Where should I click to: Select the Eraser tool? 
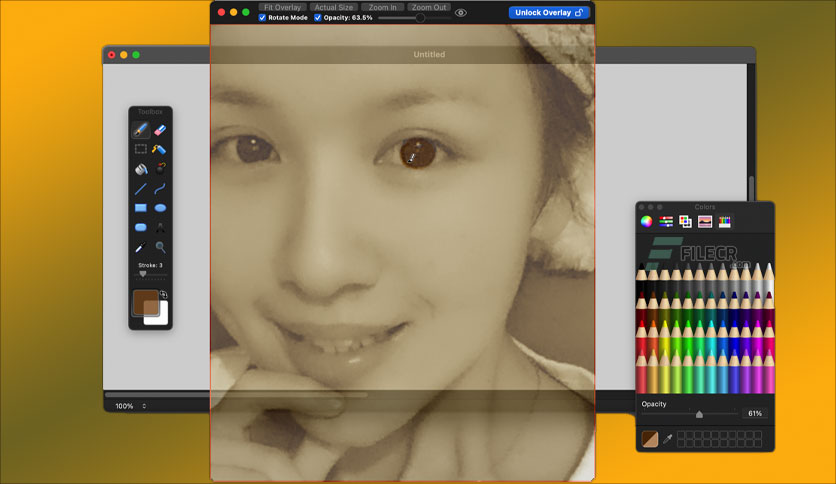pyautogui.click(x=160, y=130)
